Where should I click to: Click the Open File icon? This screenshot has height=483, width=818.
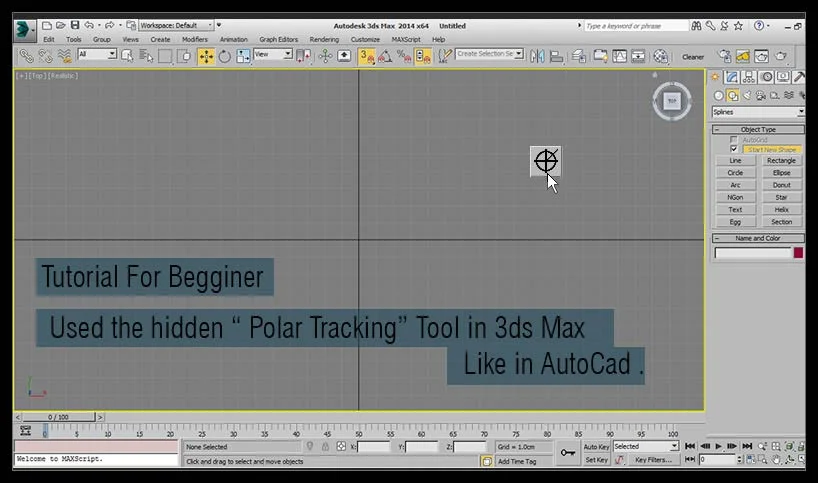[x=61, y=25]
